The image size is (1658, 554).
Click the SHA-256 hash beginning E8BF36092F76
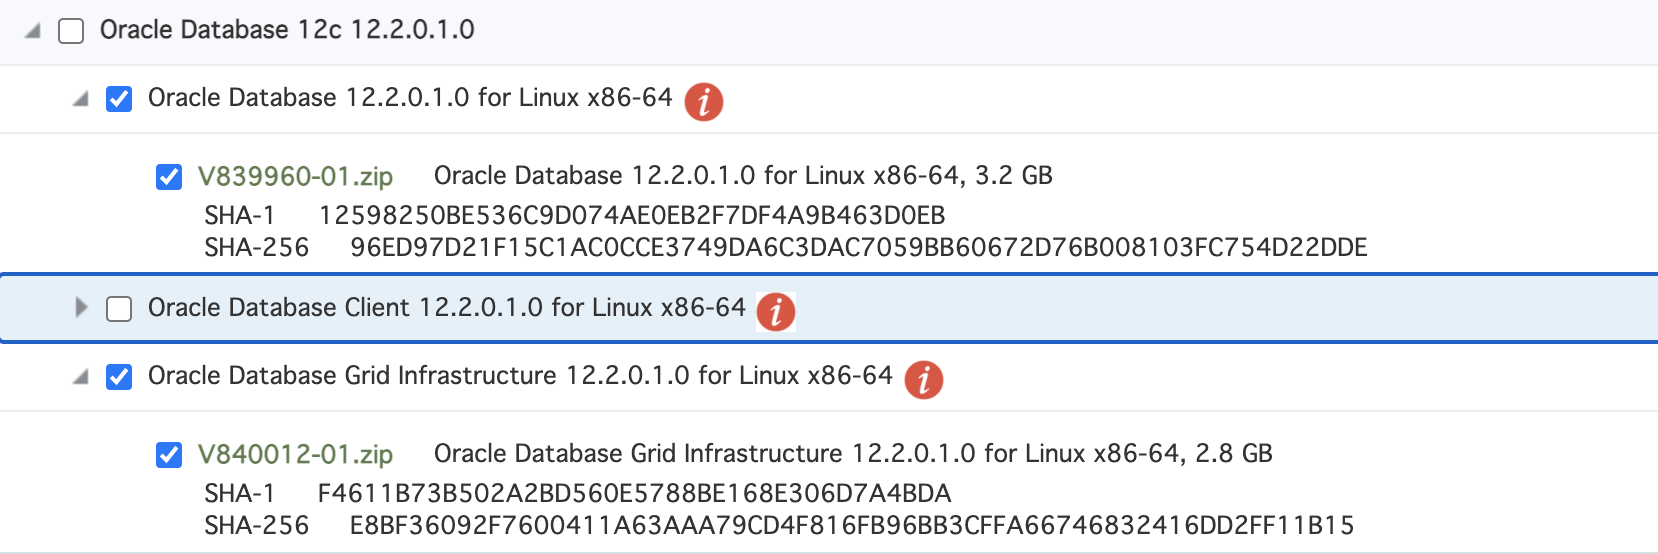852,526
